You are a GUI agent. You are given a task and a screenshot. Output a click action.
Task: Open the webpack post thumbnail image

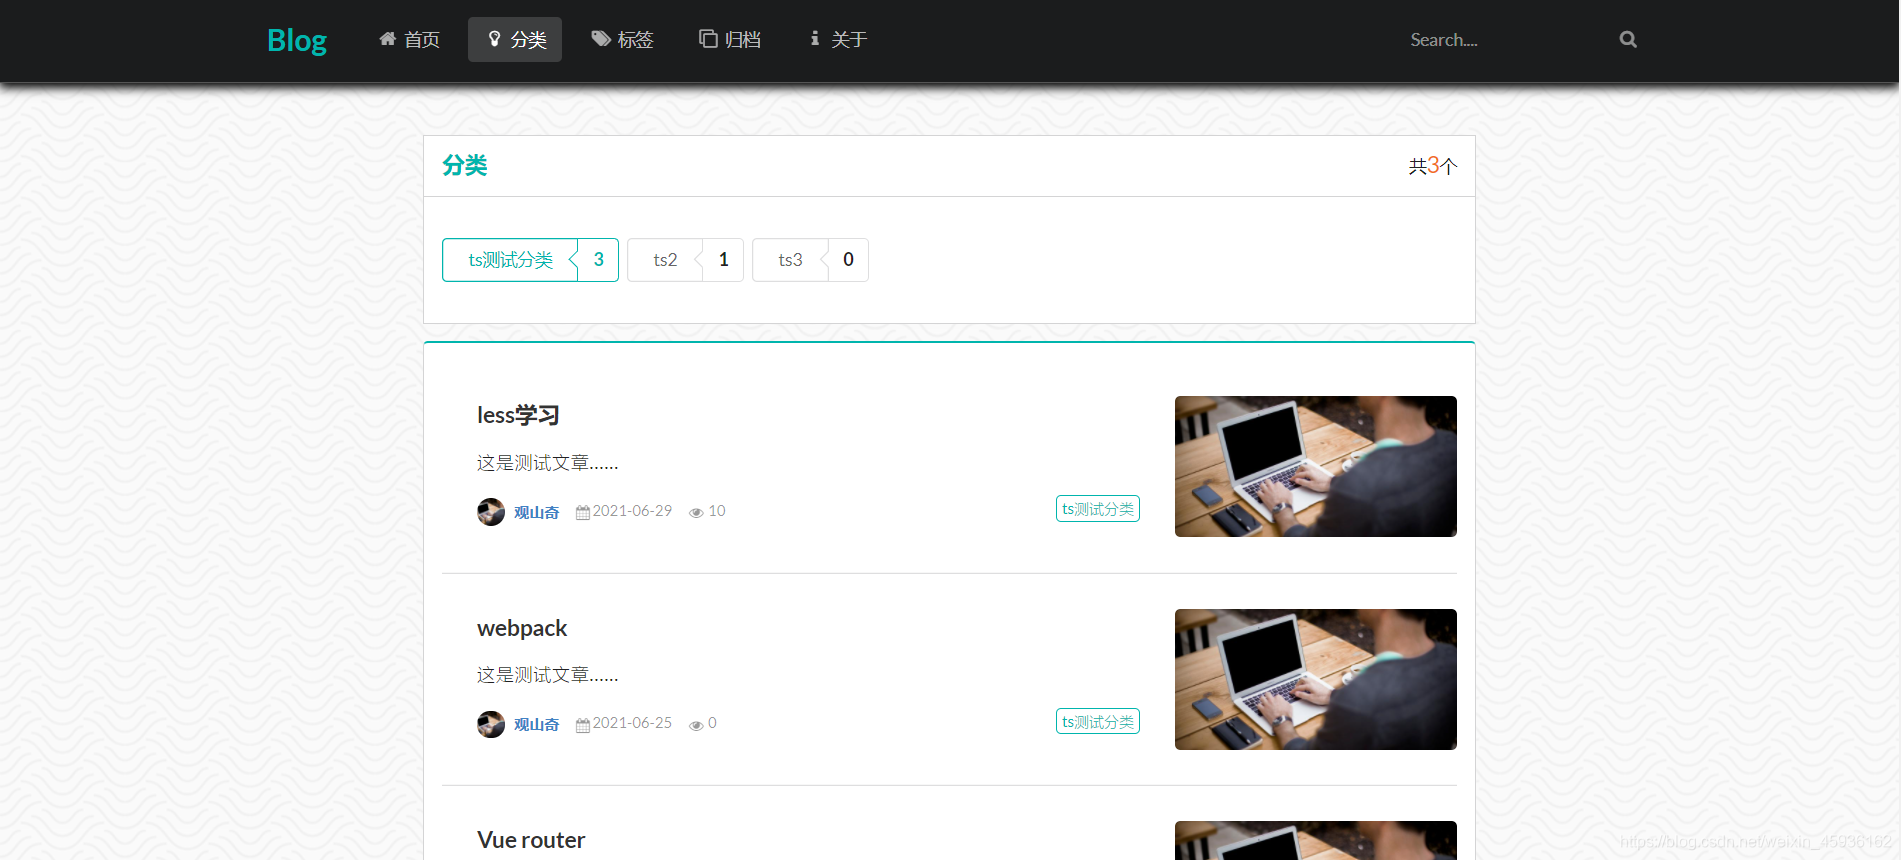(x=1316, y=679)
